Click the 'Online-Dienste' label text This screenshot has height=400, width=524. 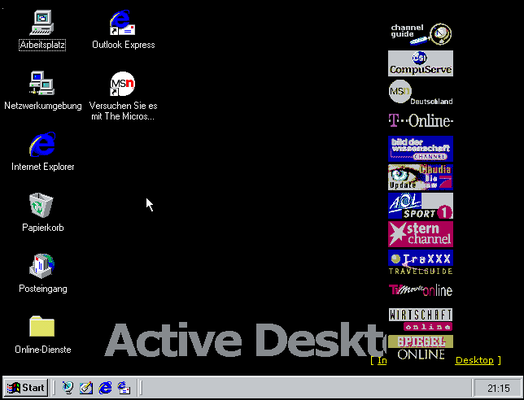coord(43,349)
